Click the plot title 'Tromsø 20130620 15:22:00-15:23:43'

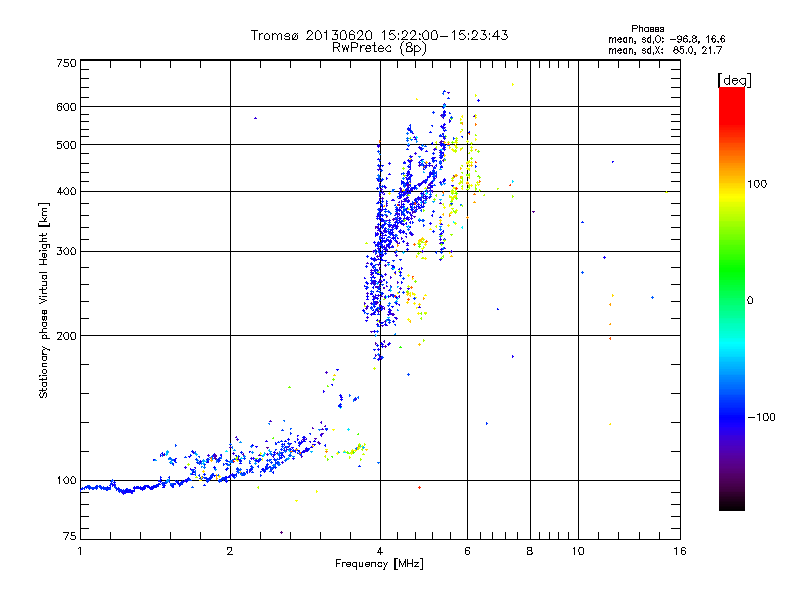379,35
